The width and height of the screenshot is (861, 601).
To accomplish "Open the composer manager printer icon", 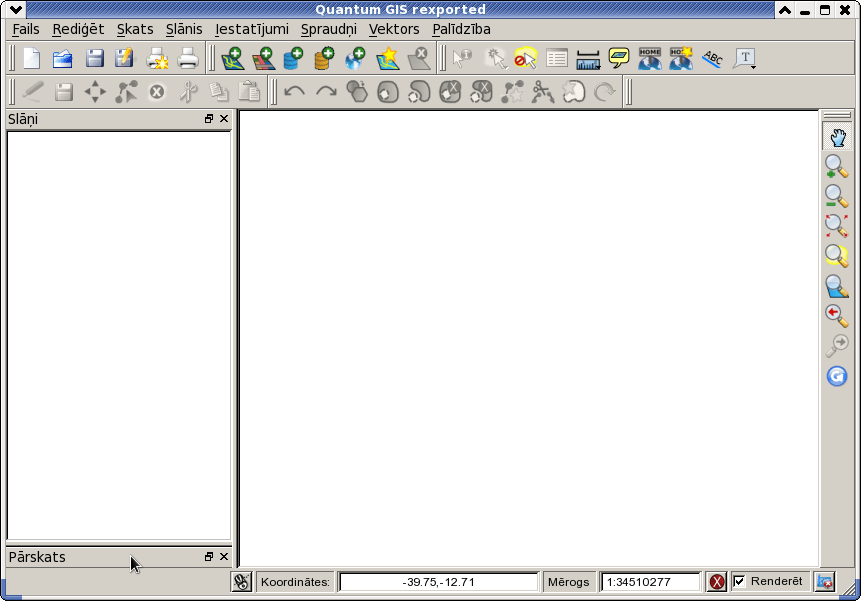I will tap(188, 58).
